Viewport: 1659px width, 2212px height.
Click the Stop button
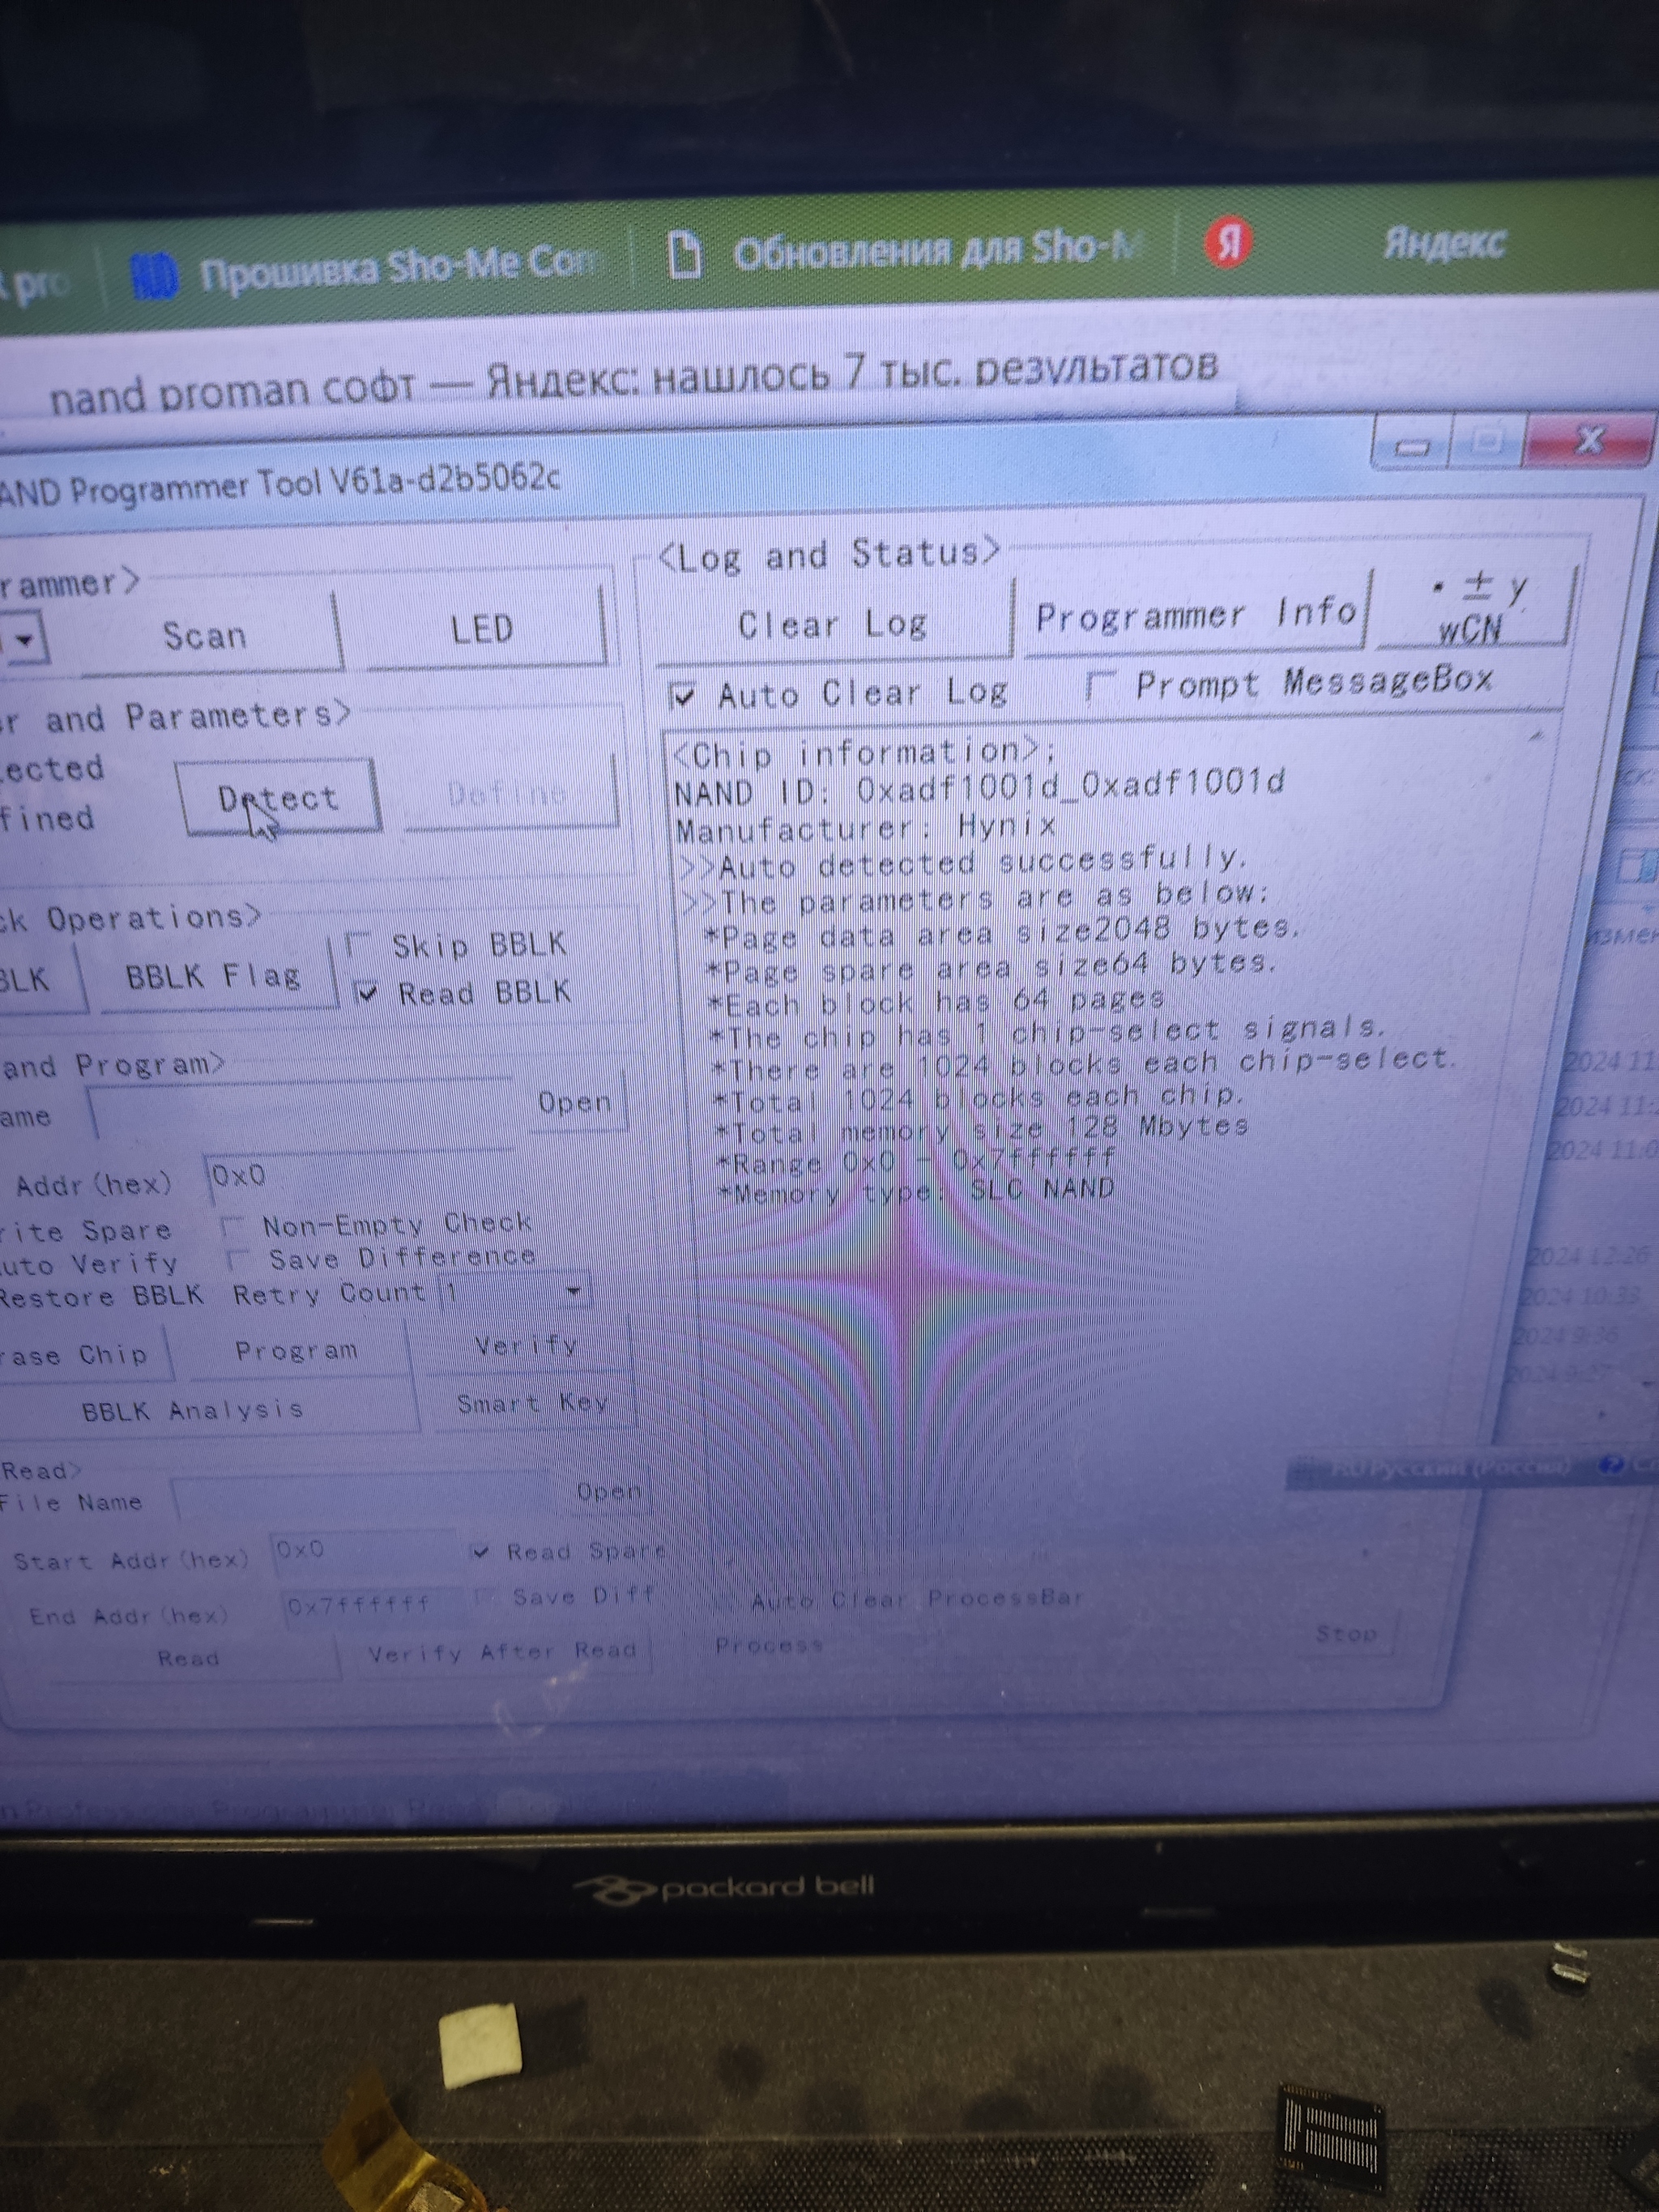(1346, 1634)
